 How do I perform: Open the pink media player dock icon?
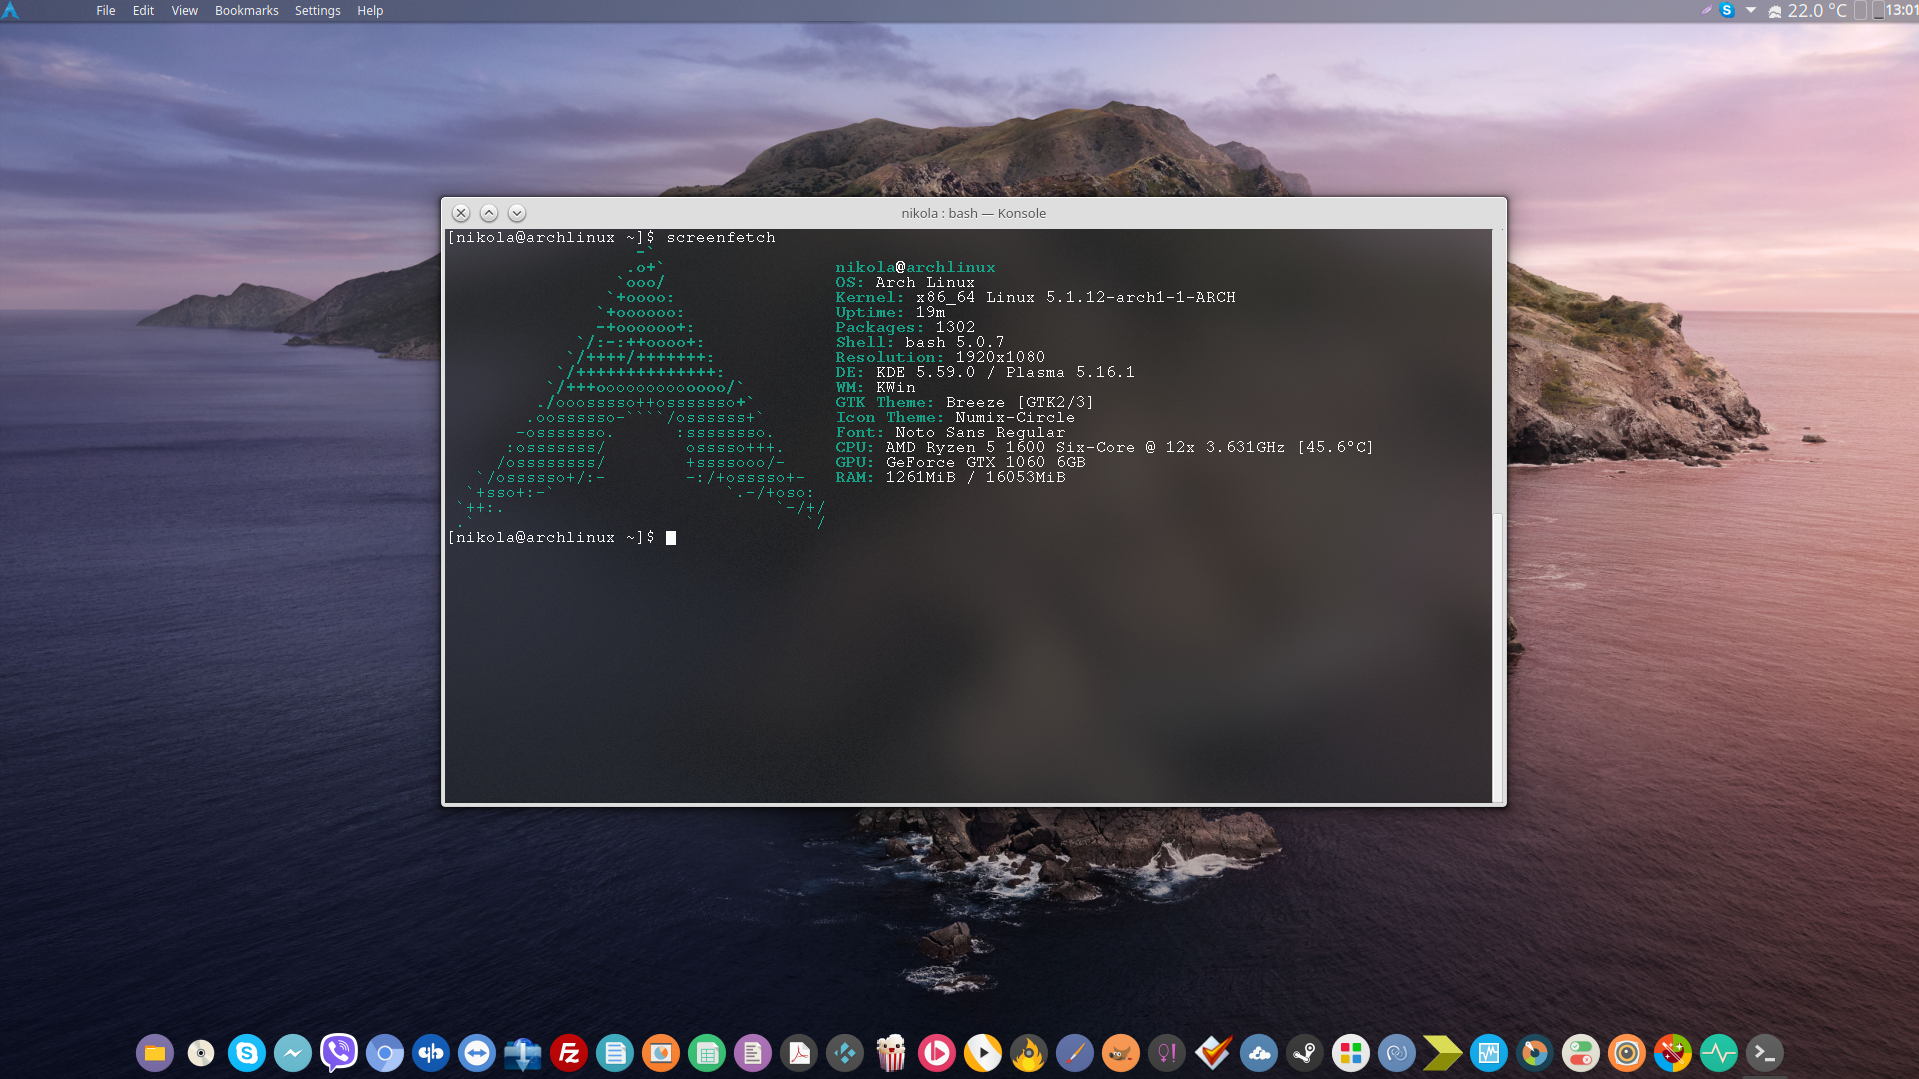[937, 1052]
